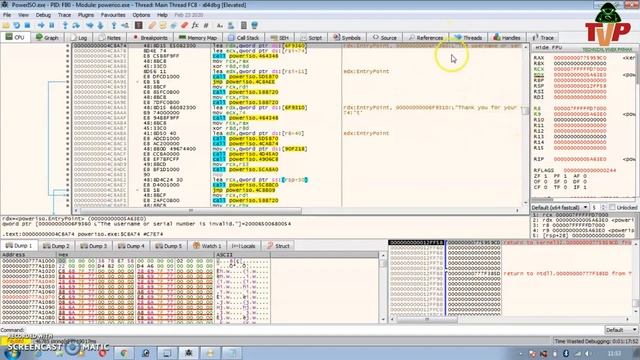Open the Help menu

[x=162, y=15]
